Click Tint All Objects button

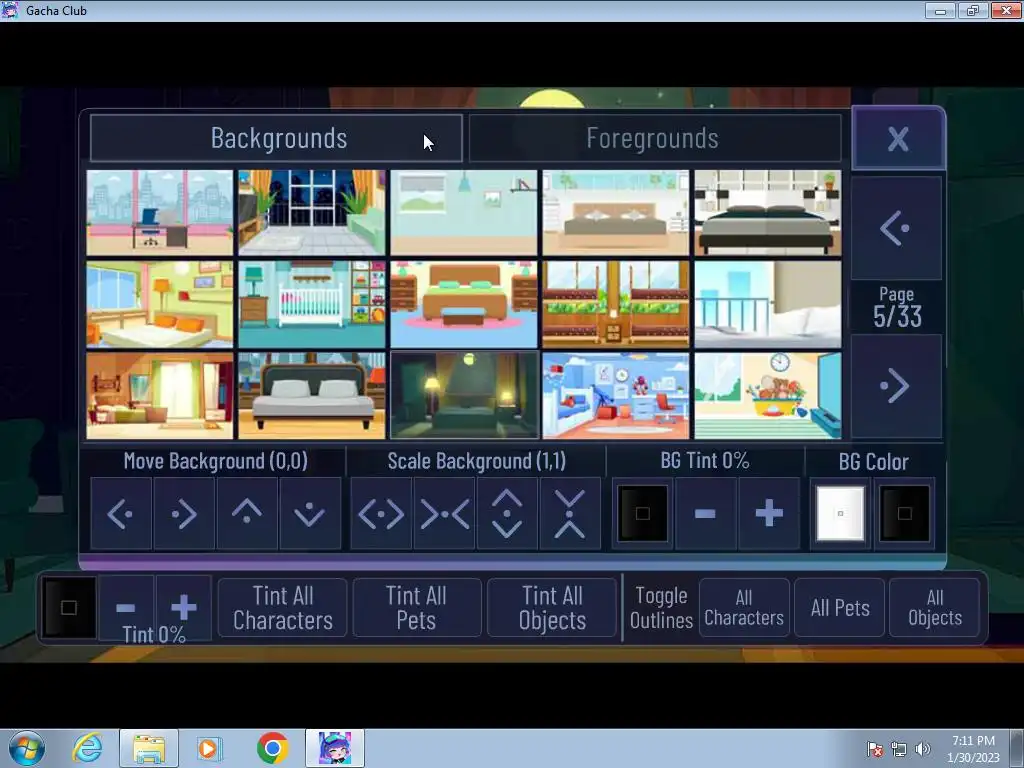click(552, 608)
